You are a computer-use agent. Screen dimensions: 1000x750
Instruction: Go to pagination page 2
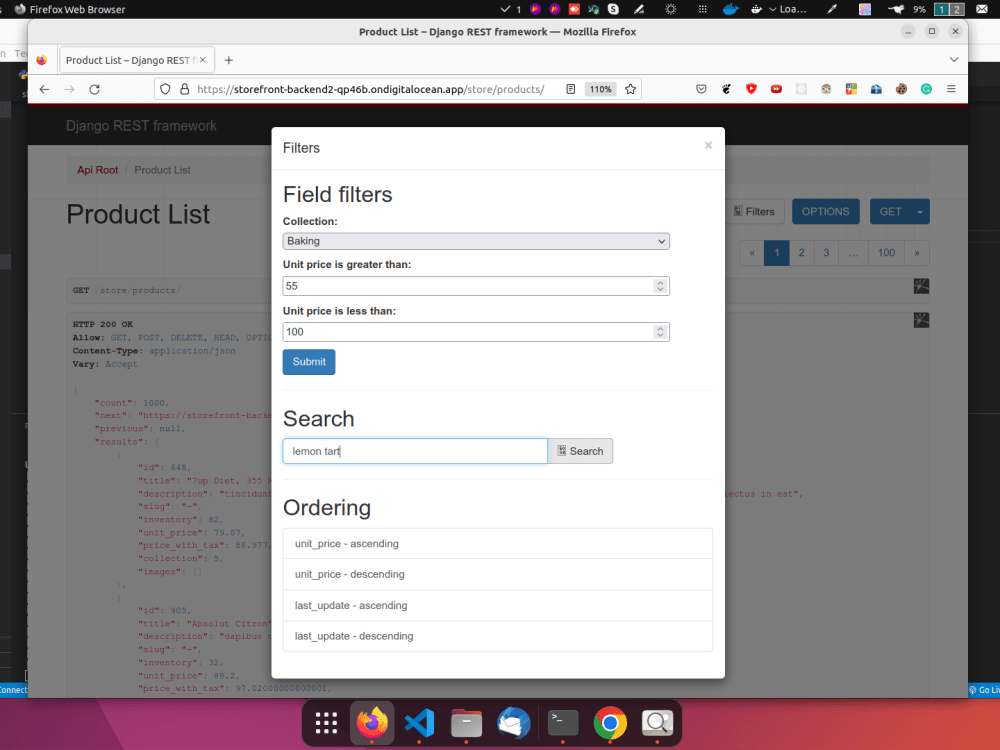(802, 253)
